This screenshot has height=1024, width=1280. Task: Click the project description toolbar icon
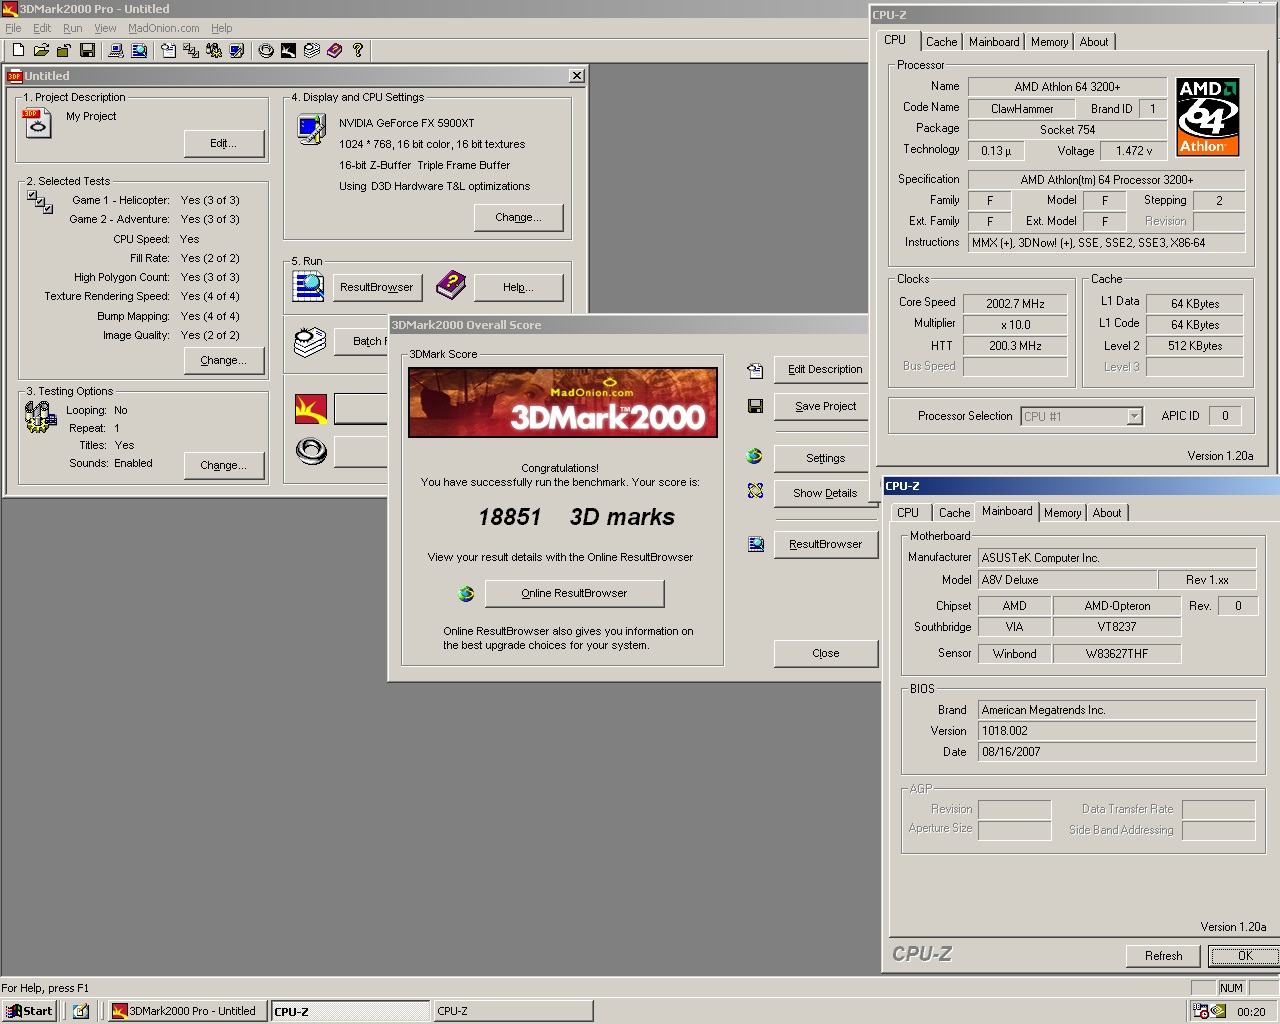[x=168, y=50]
